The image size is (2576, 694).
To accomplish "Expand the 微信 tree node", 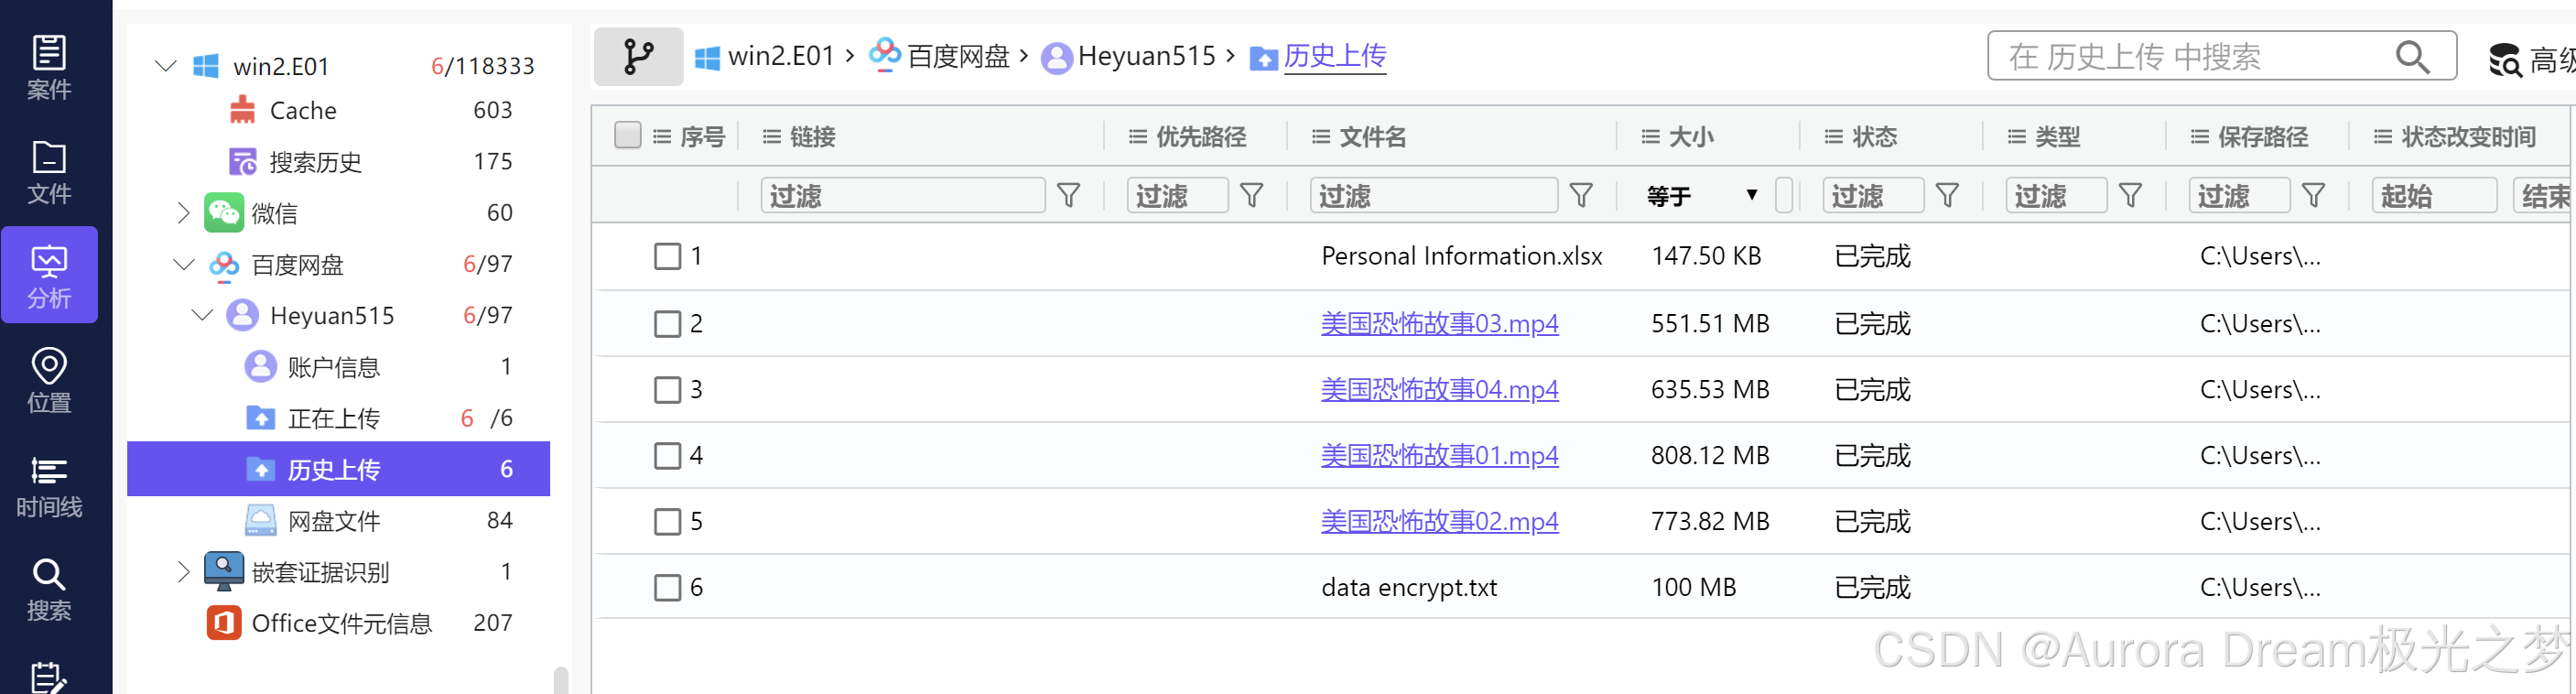I will 183,213.
